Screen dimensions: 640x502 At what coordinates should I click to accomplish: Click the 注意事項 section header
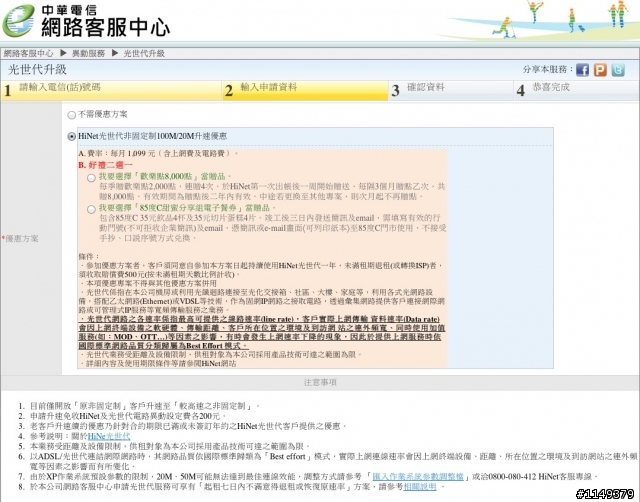[x=320, y=382]
